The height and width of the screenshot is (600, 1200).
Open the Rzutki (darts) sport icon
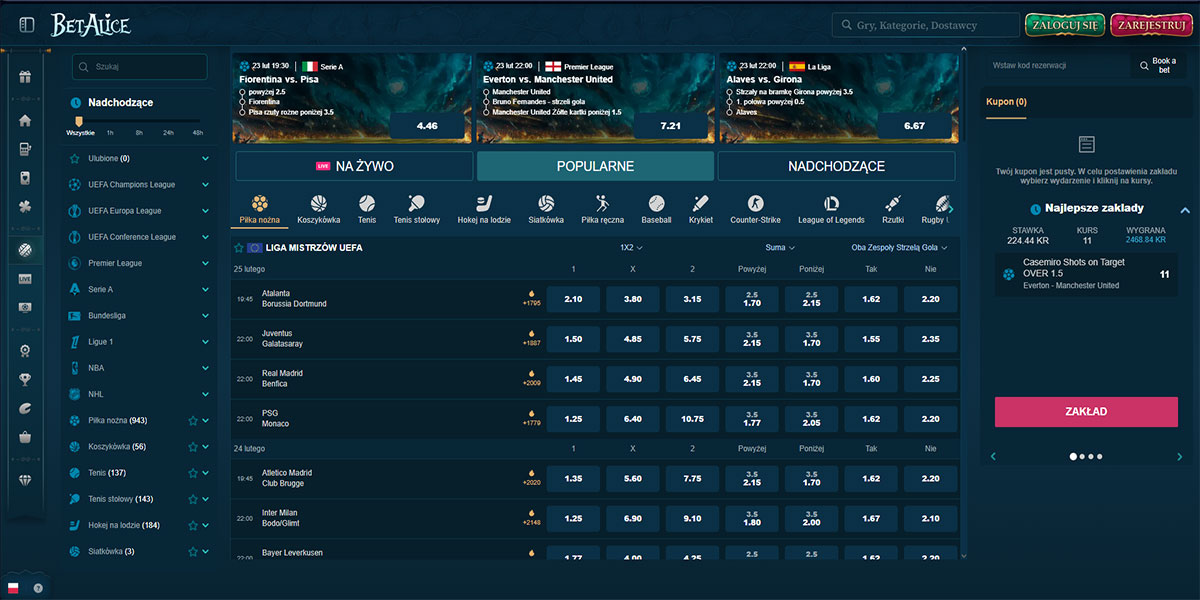click(x=891, y=203)
